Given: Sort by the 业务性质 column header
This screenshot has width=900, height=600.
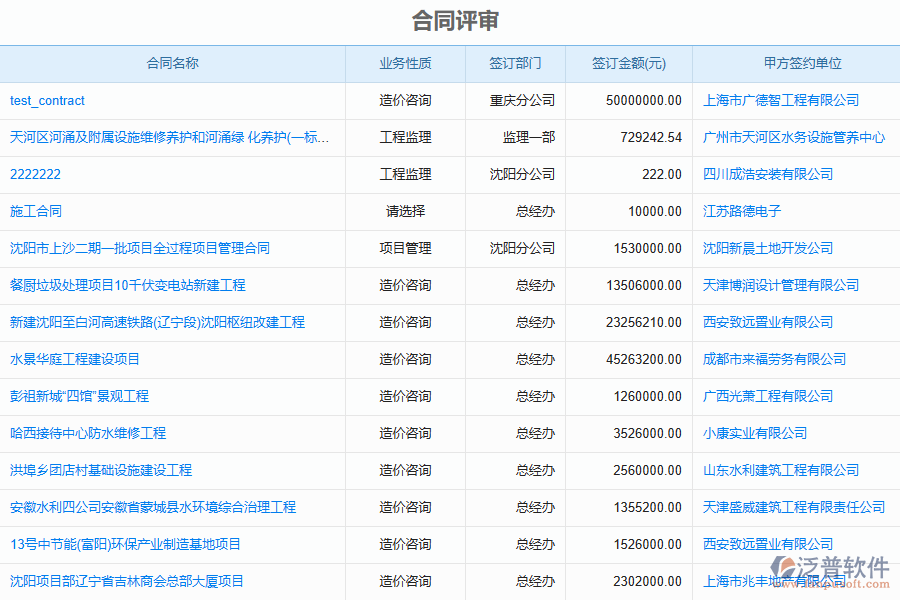Looking at the screenshot, I should 405,63.
